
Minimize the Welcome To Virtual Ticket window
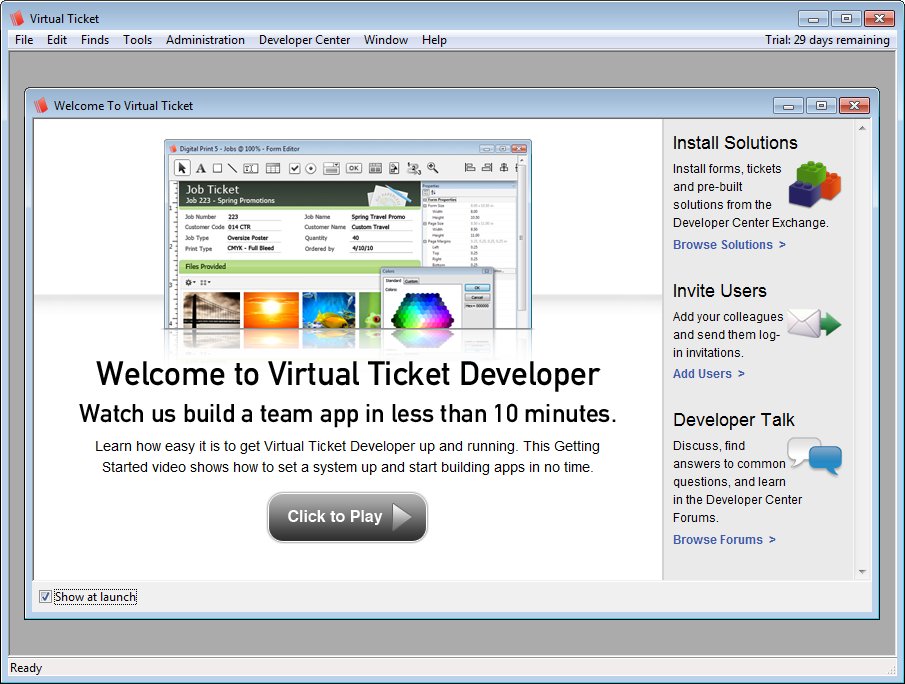click(x=788, y=106)
